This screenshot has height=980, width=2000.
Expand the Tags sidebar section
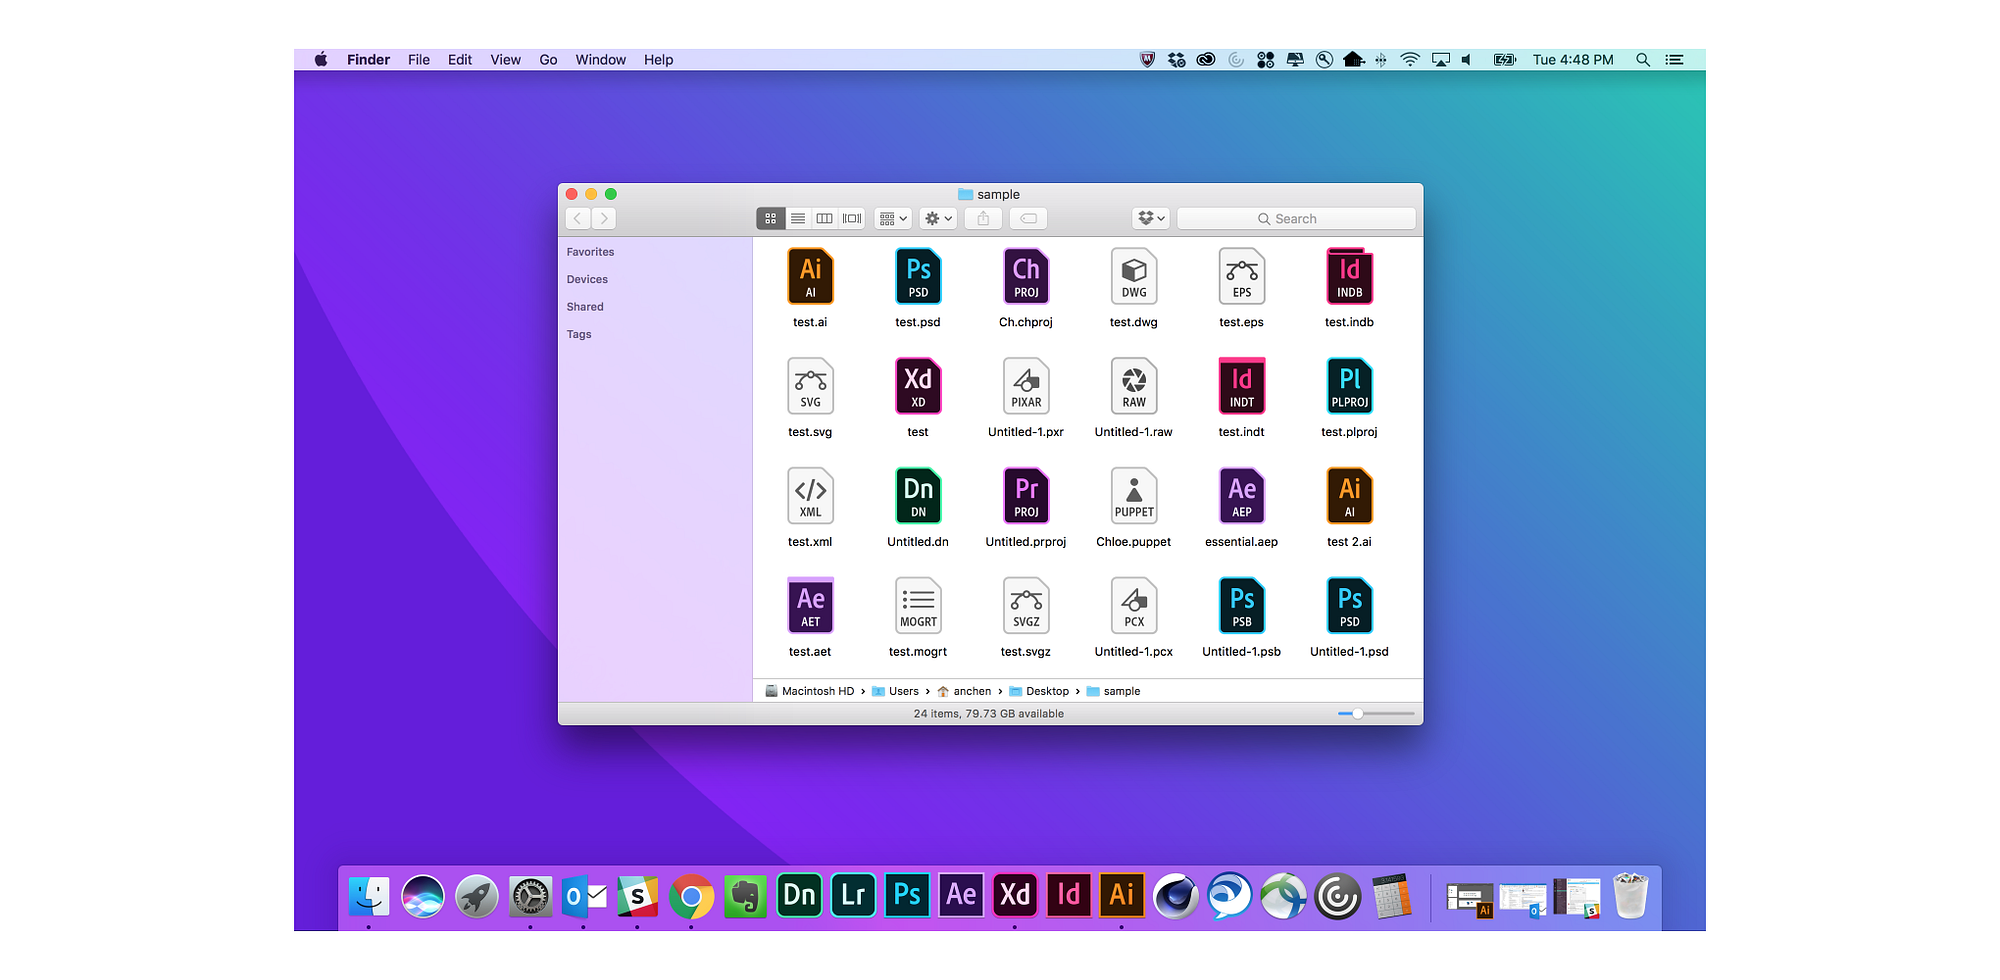[x=579, y=334]
